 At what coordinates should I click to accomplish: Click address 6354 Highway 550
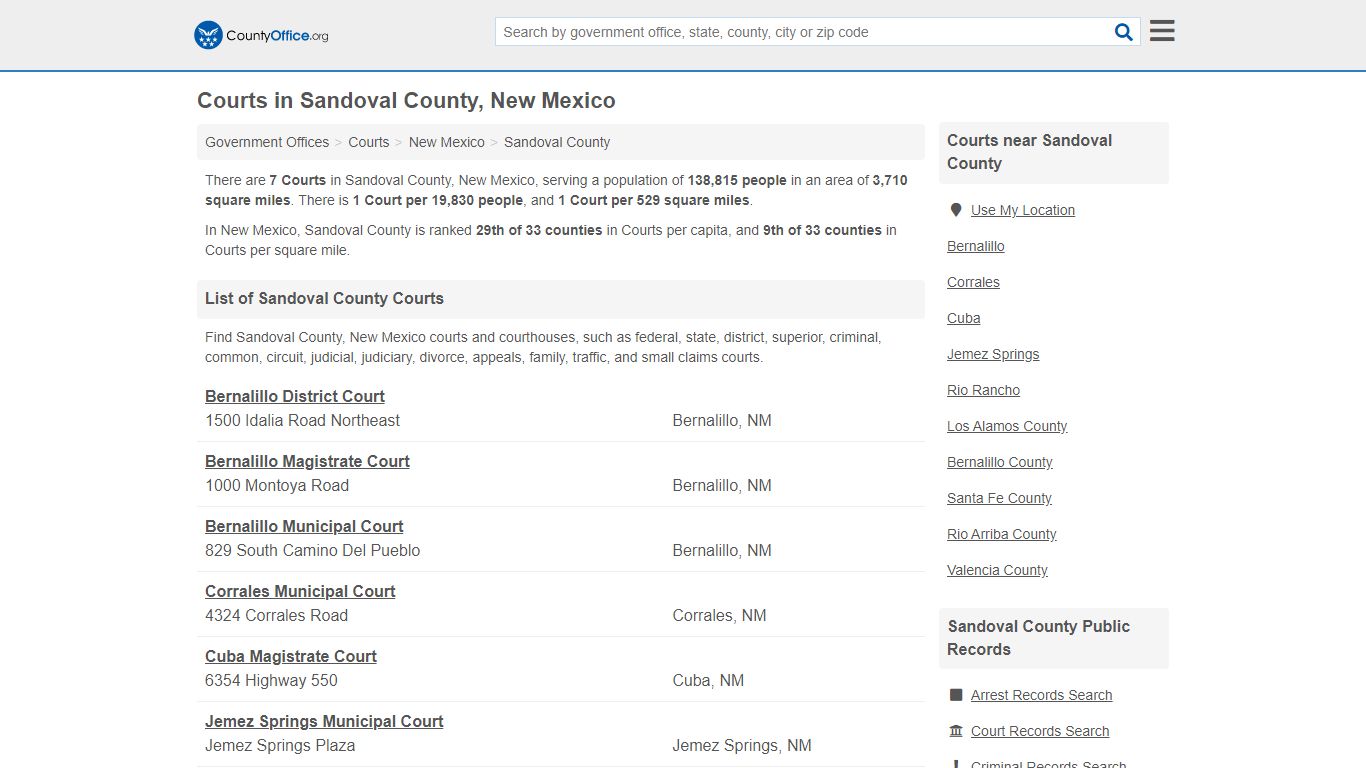(271, 680)
